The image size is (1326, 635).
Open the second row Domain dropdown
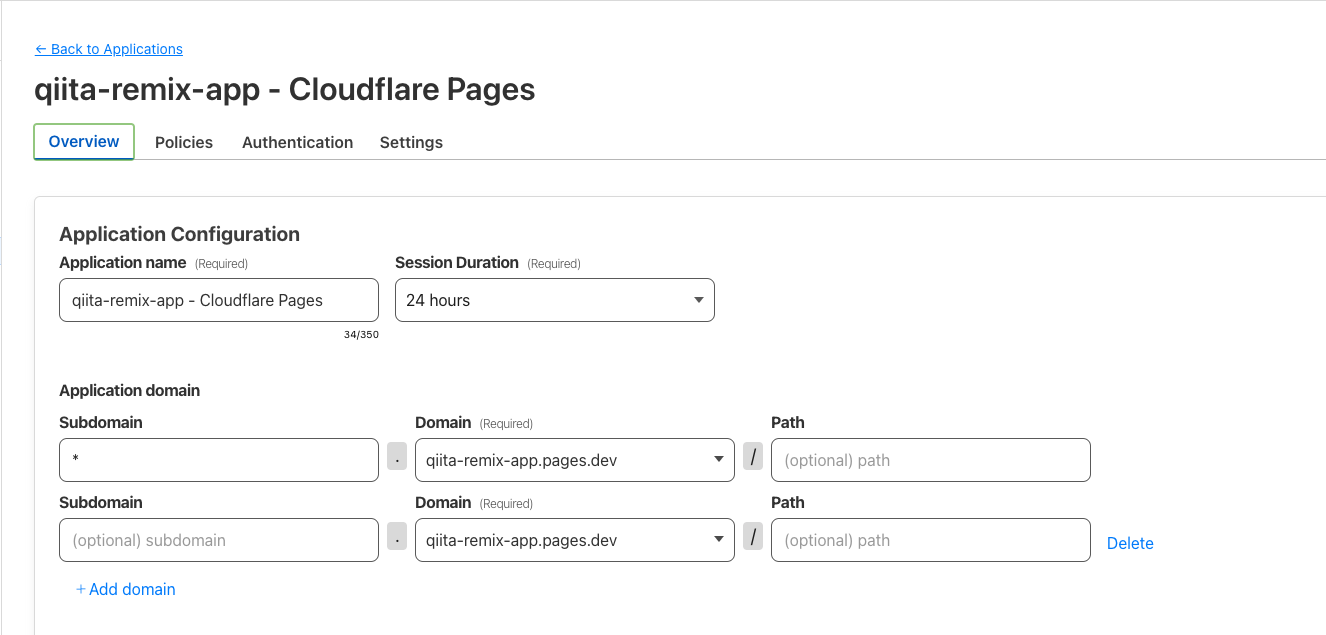[x=575, y=540]
